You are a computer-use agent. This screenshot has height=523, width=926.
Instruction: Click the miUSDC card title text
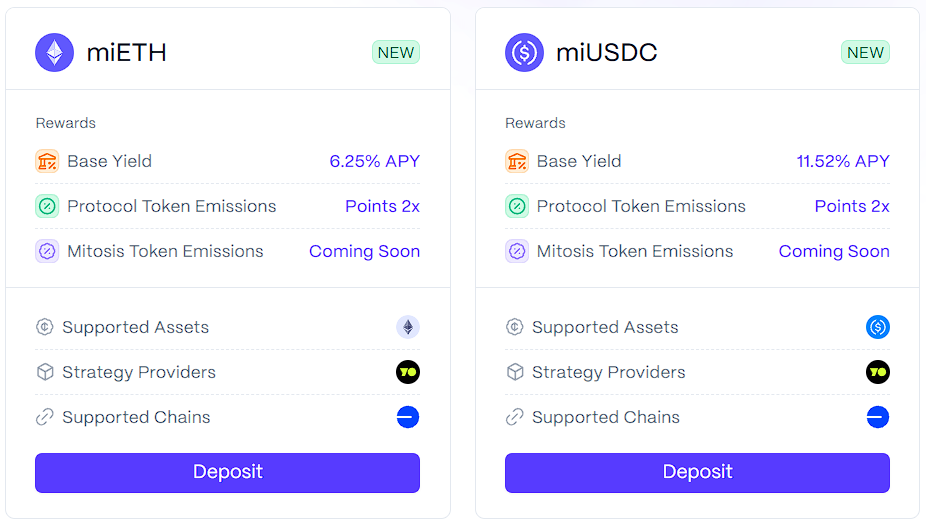607,53
